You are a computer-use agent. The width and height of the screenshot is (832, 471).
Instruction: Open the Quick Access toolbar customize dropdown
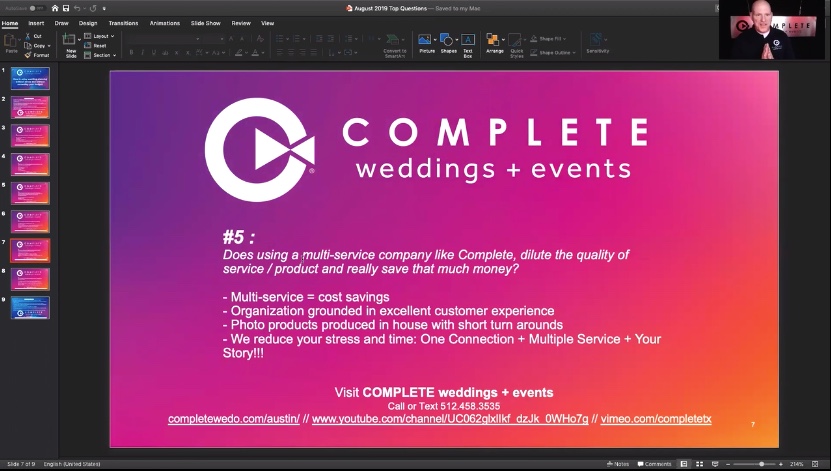click(104, 8)
